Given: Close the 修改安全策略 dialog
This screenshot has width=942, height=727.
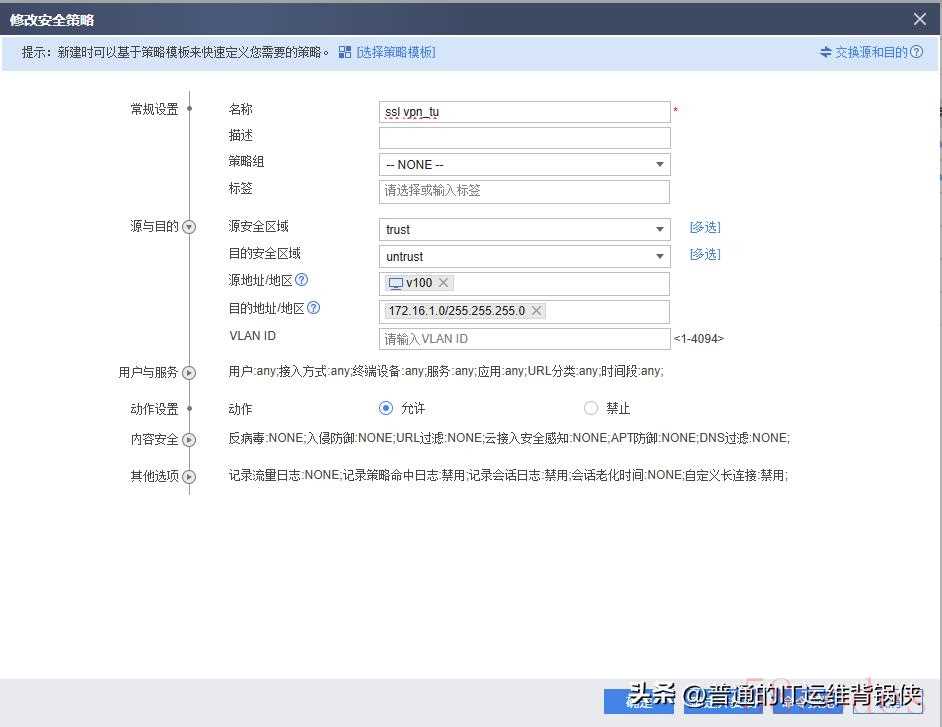Looking at the screenshot, I should [x=920, y=19].
